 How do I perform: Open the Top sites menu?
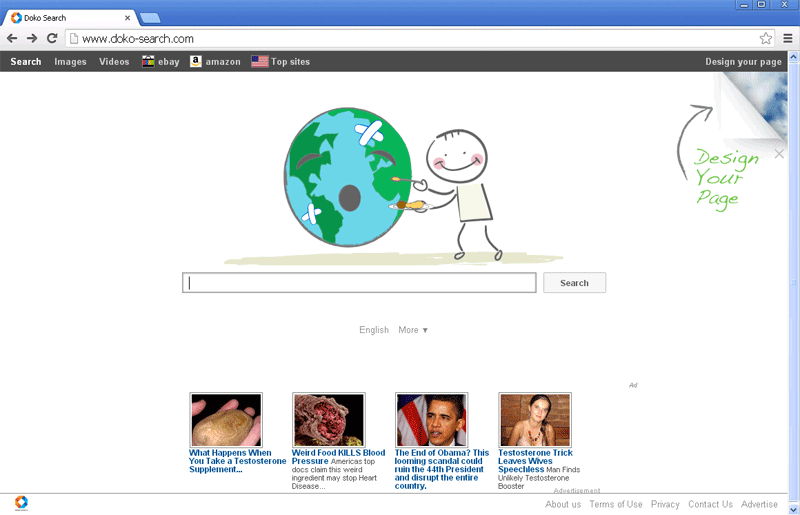coord(281,62)
